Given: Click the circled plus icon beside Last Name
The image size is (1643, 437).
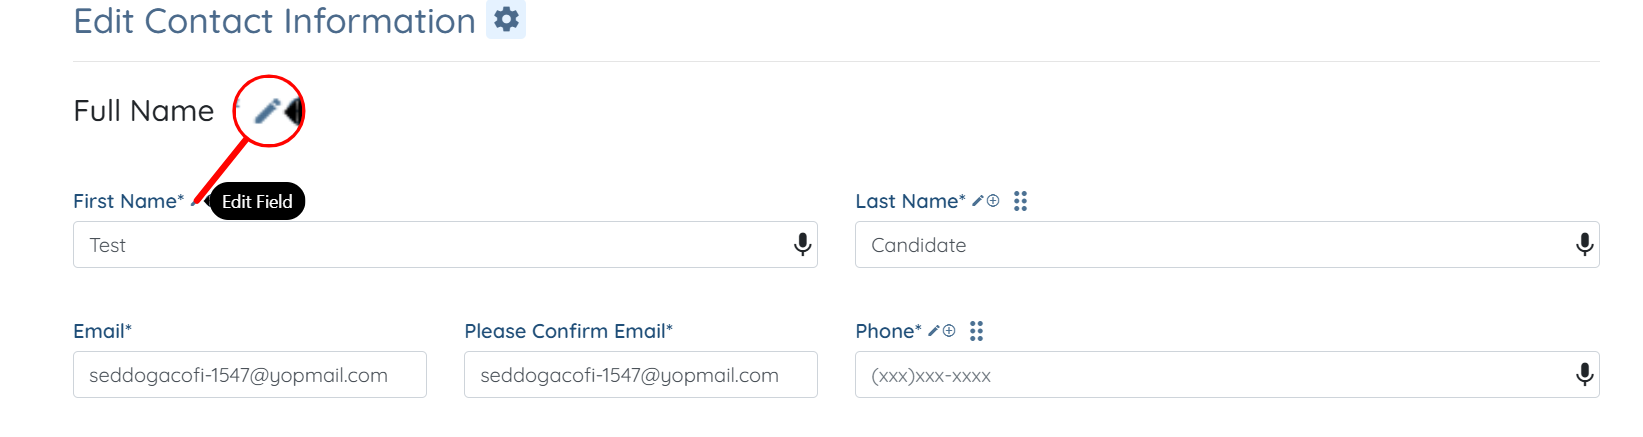Looking at the screenshot, I should [993, 201].
